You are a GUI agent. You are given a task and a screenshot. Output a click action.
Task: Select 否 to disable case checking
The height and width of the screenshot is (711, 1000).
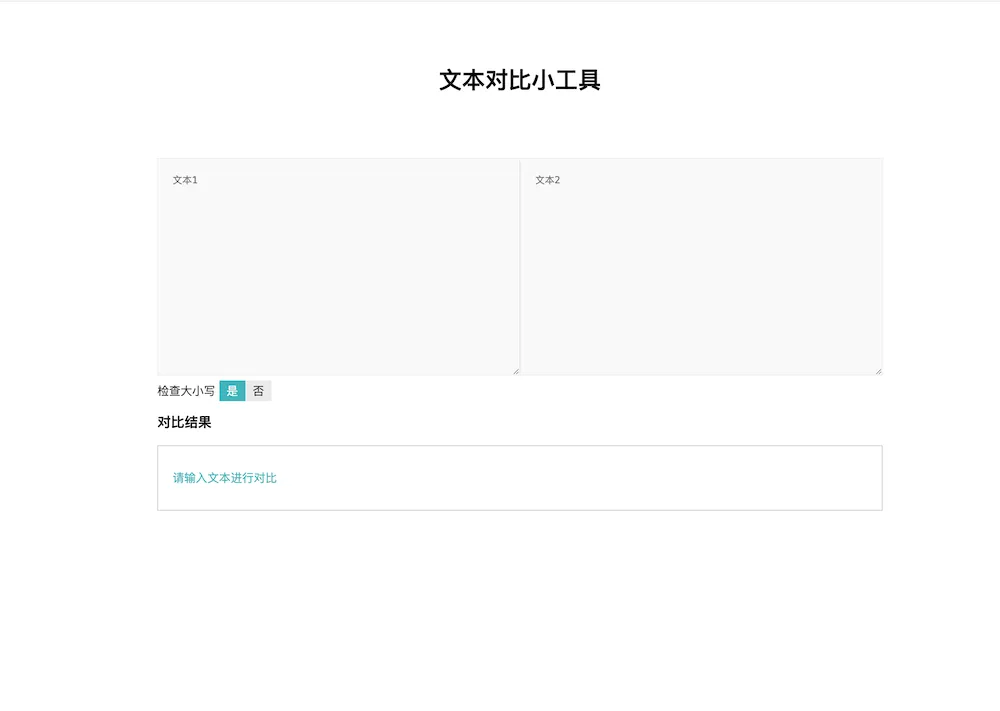coord(258,391)
